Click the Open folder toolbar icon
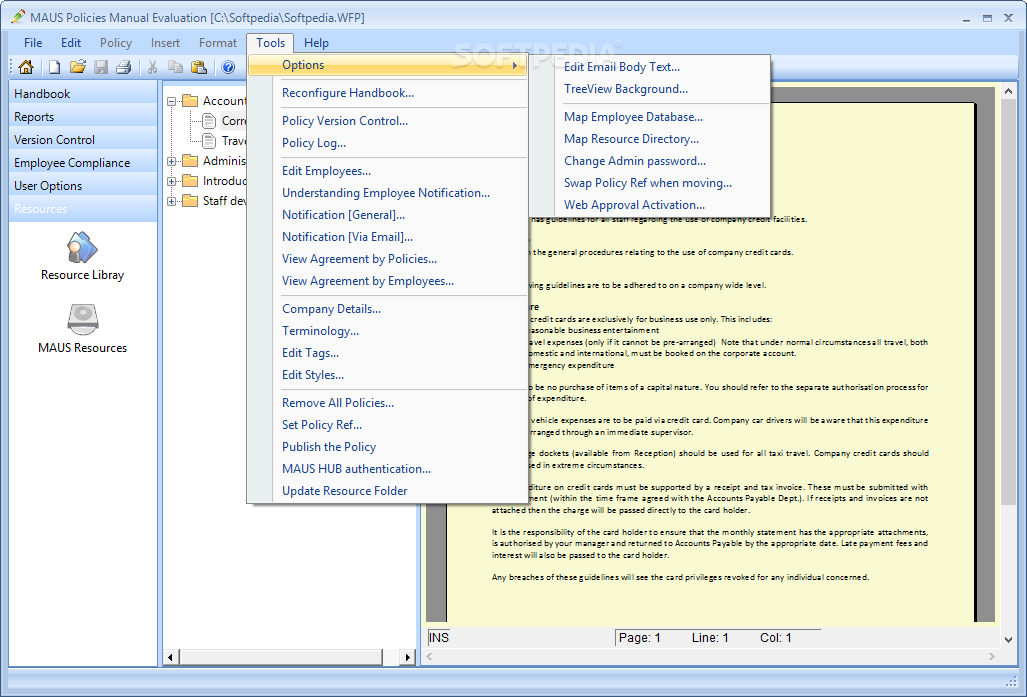 coord(78,67)
